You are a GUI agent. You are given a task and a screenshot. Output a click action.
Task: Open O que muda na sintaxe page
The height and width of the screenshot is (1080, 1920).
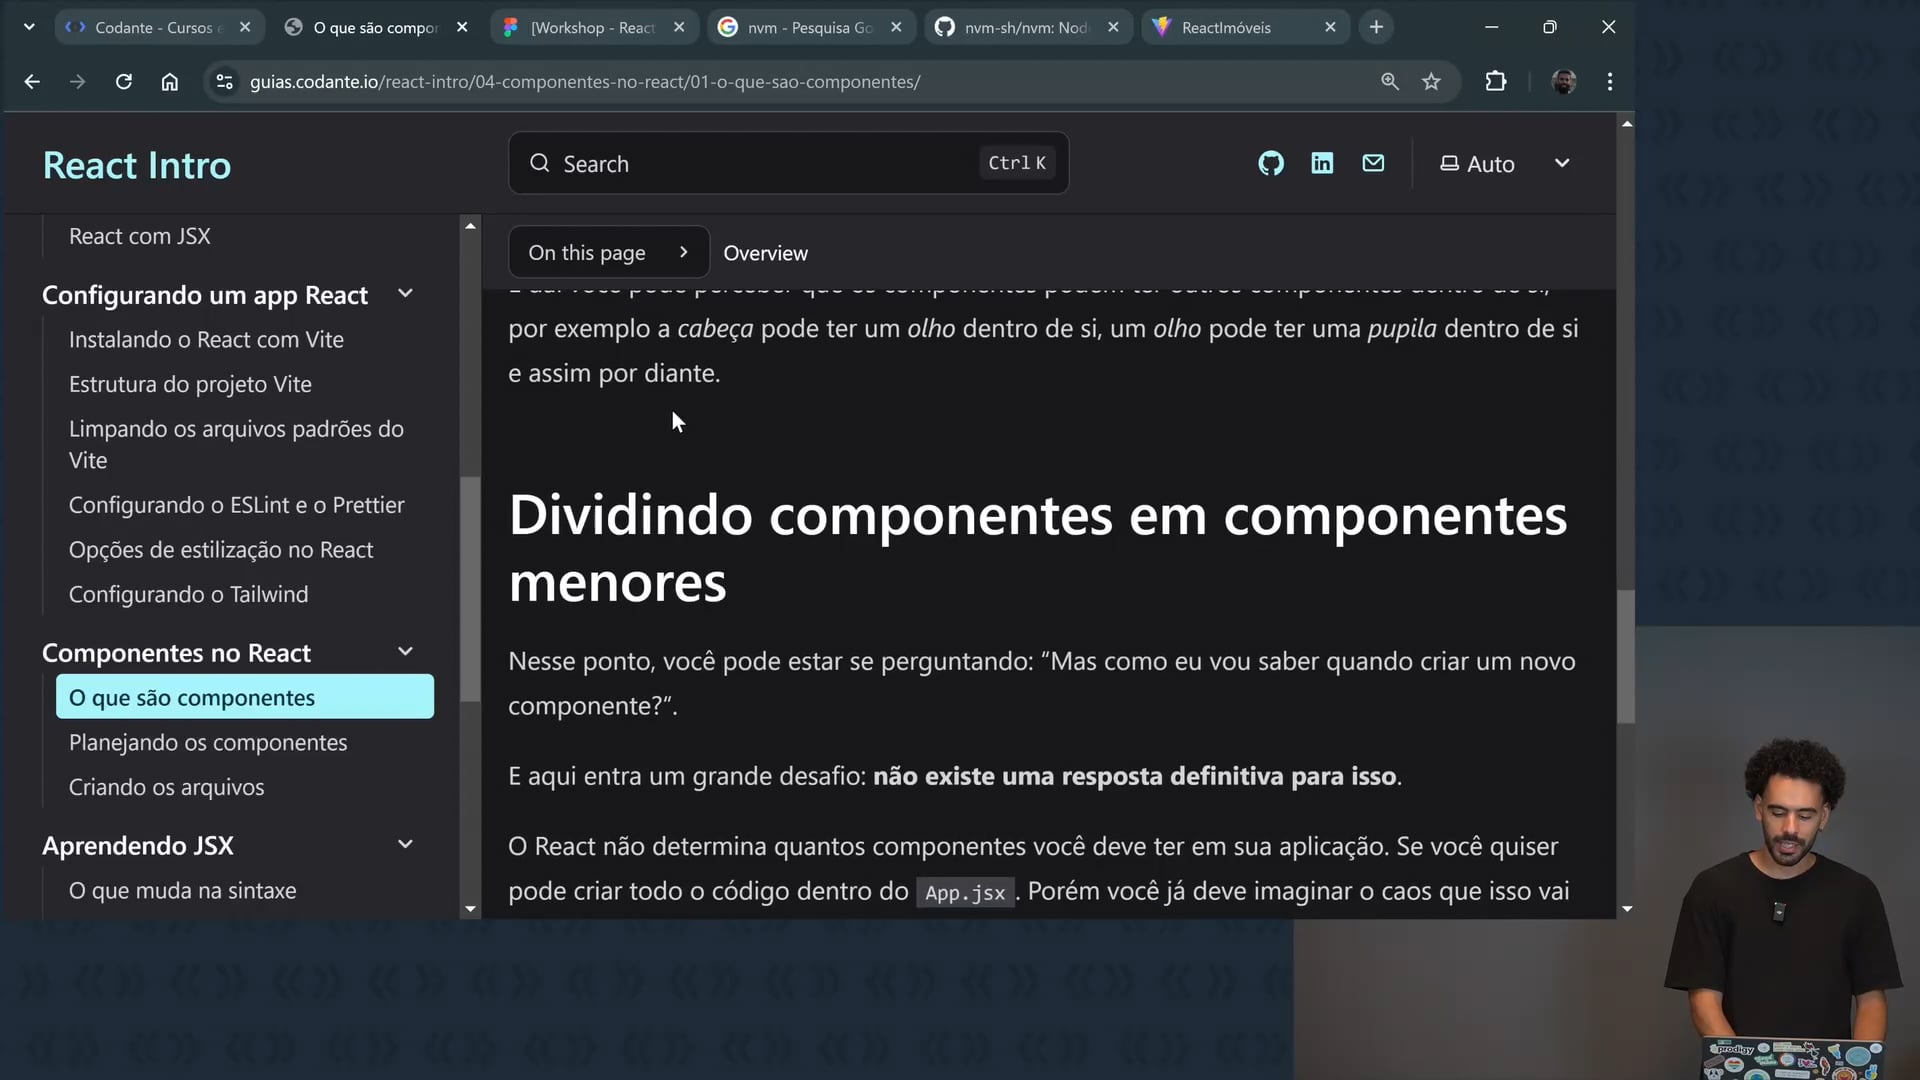point(182,890)
